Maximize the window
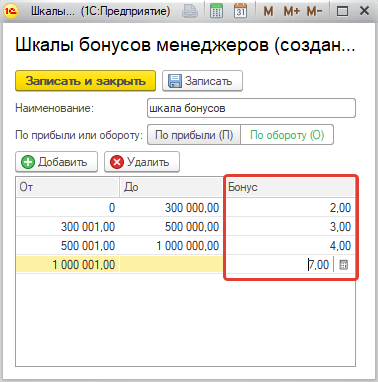 pyautogui.click(x=342, y=11)
